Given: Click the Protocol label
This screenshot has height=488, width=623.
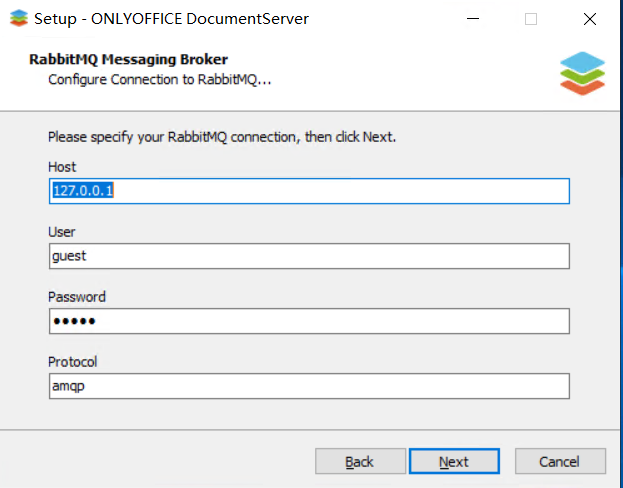Looking at the screenshot, I should click(x=72, y=362).
